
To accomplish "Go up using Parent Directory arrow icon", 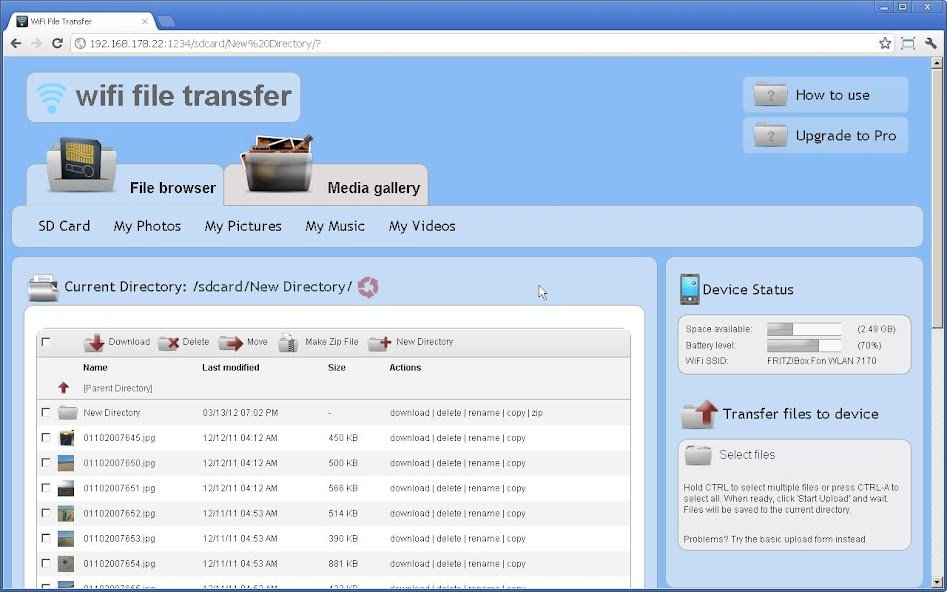I will point(63,388).
